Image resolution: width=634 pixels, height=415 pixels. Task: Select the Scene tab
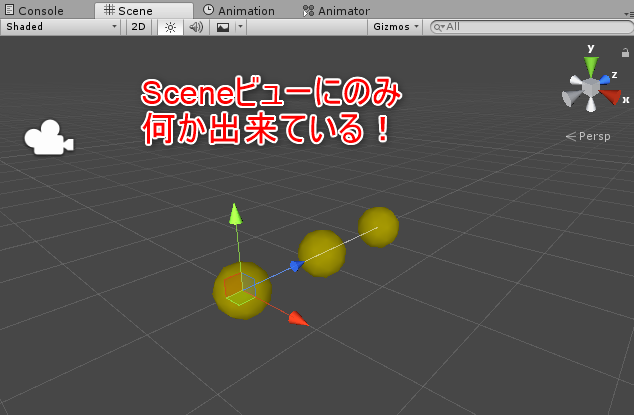point(144,11)
